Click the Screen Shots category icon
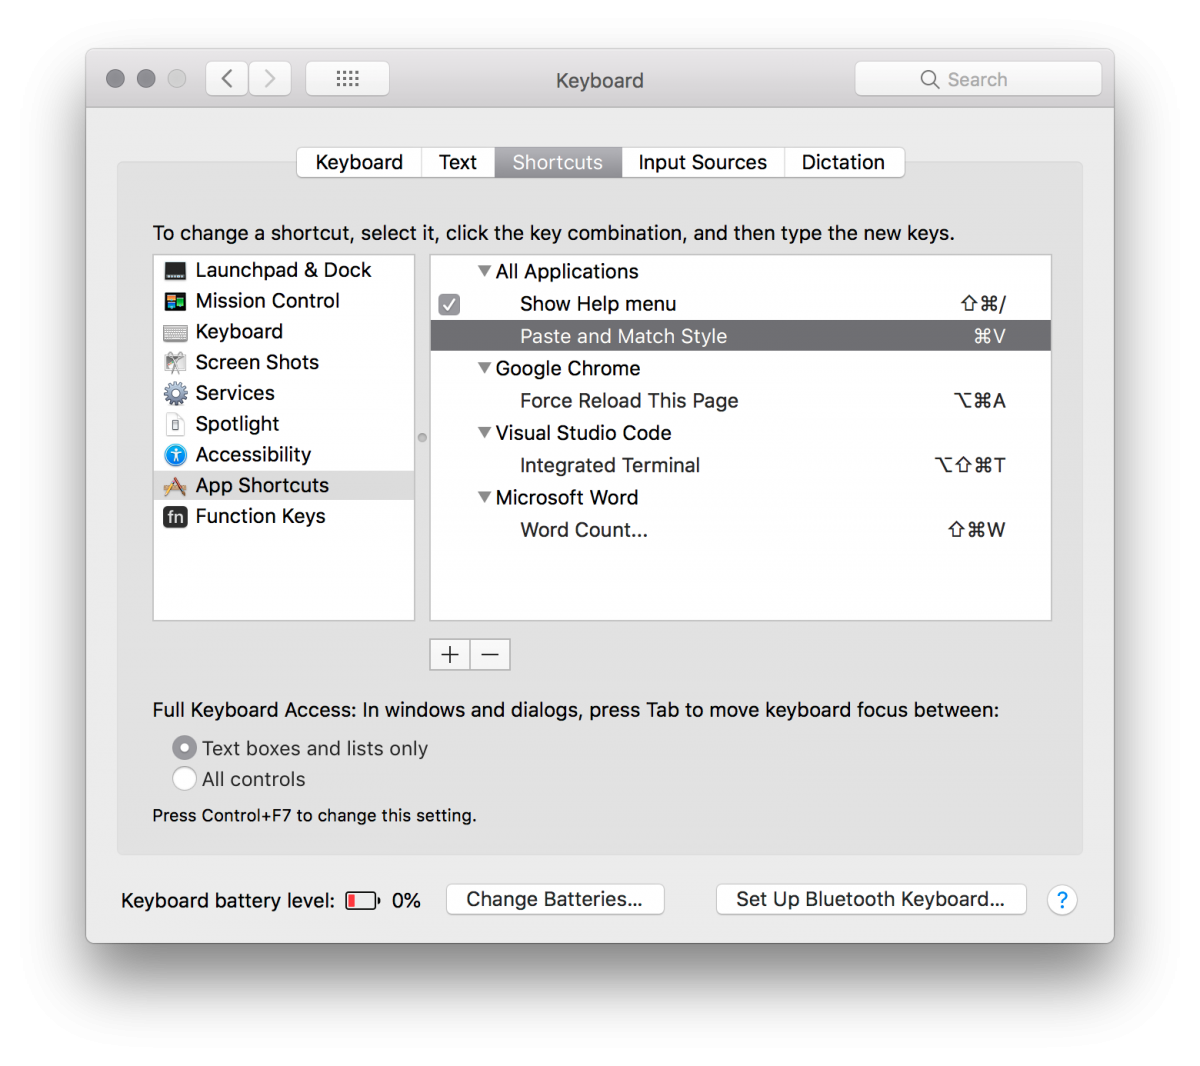Viewport: 1200px width, 1066px height. tap(175, 363)
